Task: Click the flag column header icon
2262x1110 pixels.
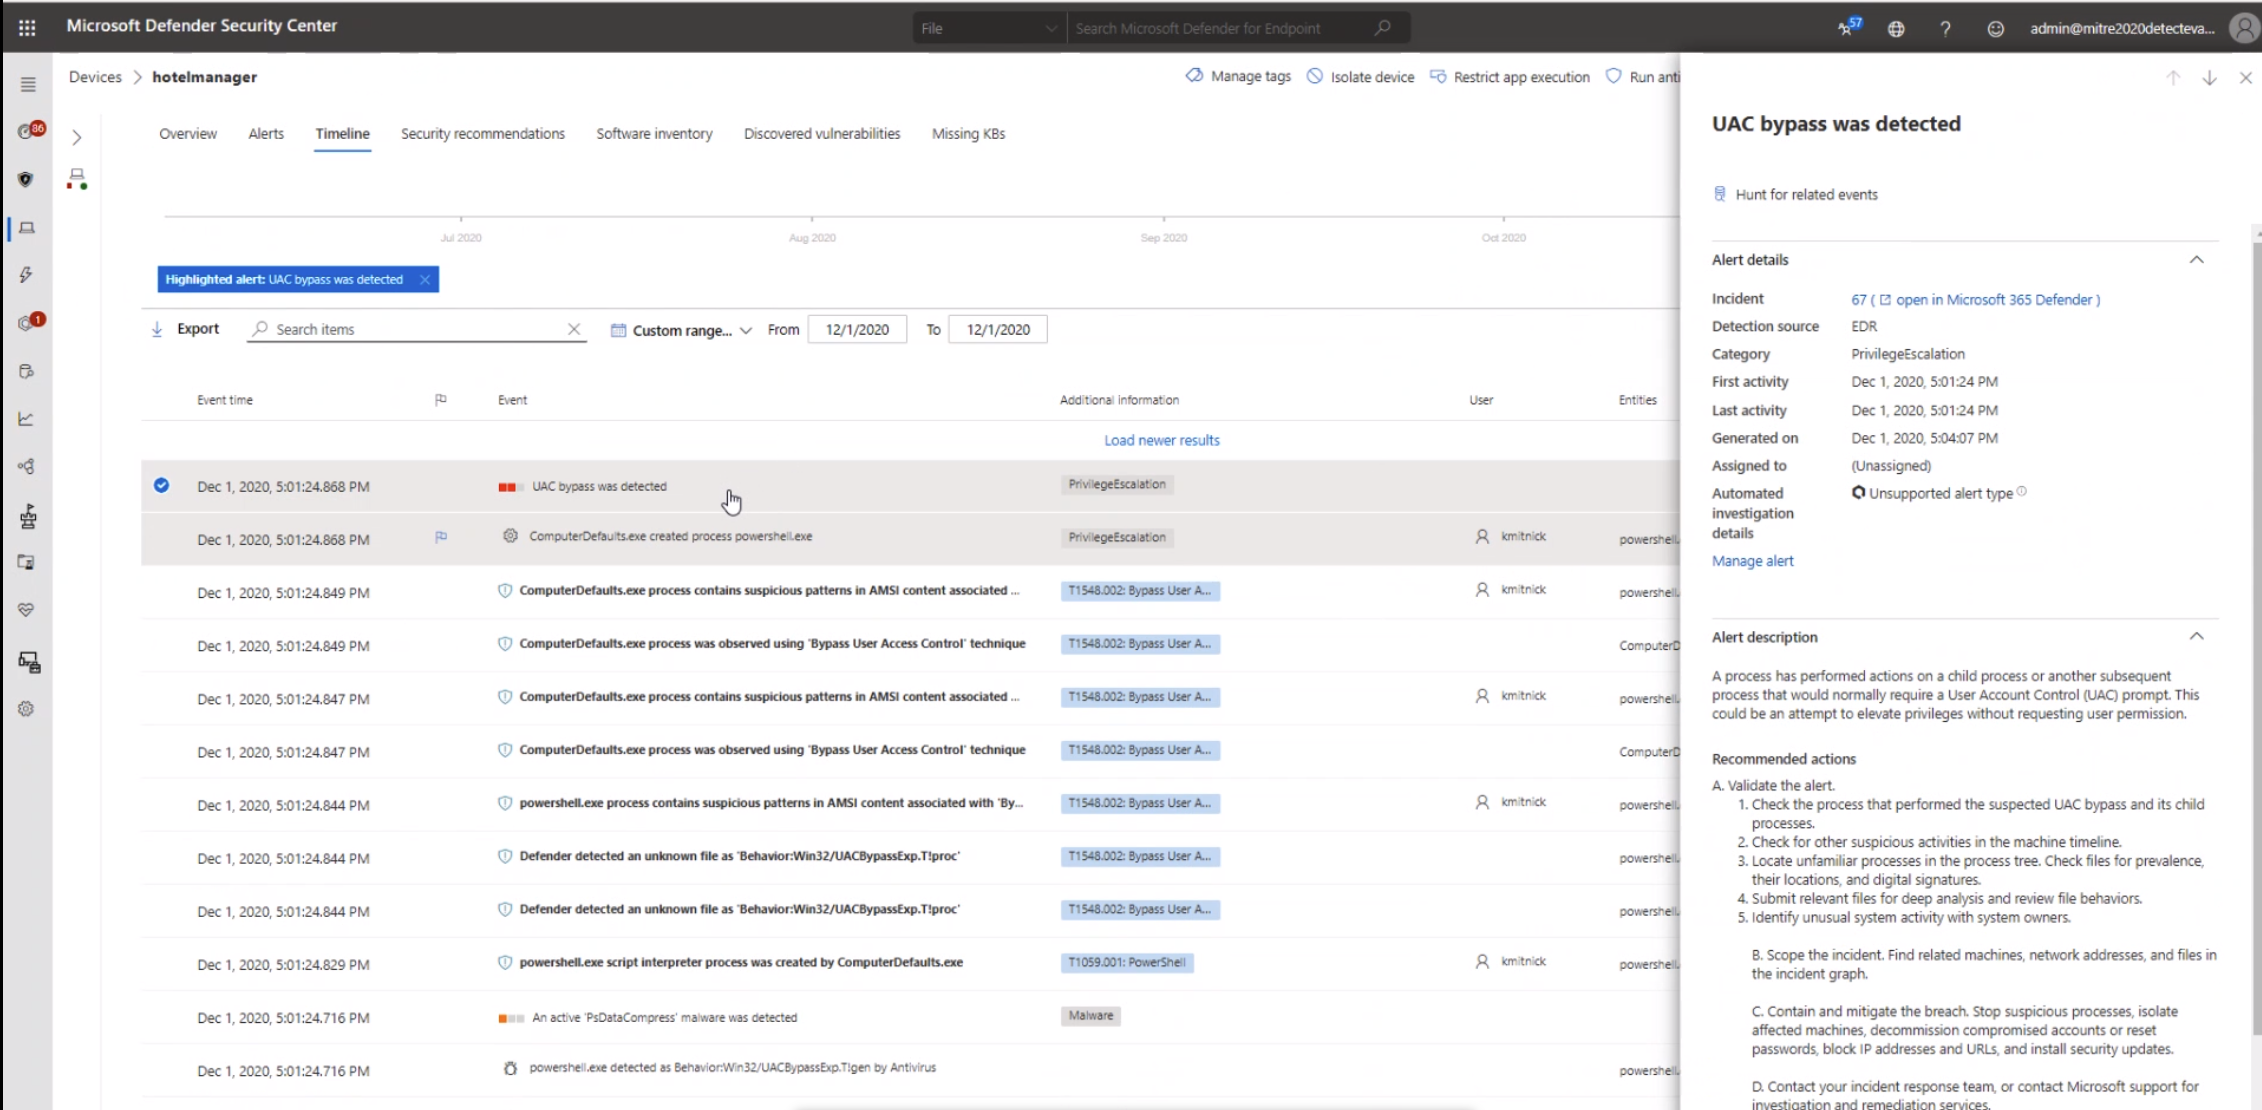Action: pyautogui.click(x=441, y=400)
